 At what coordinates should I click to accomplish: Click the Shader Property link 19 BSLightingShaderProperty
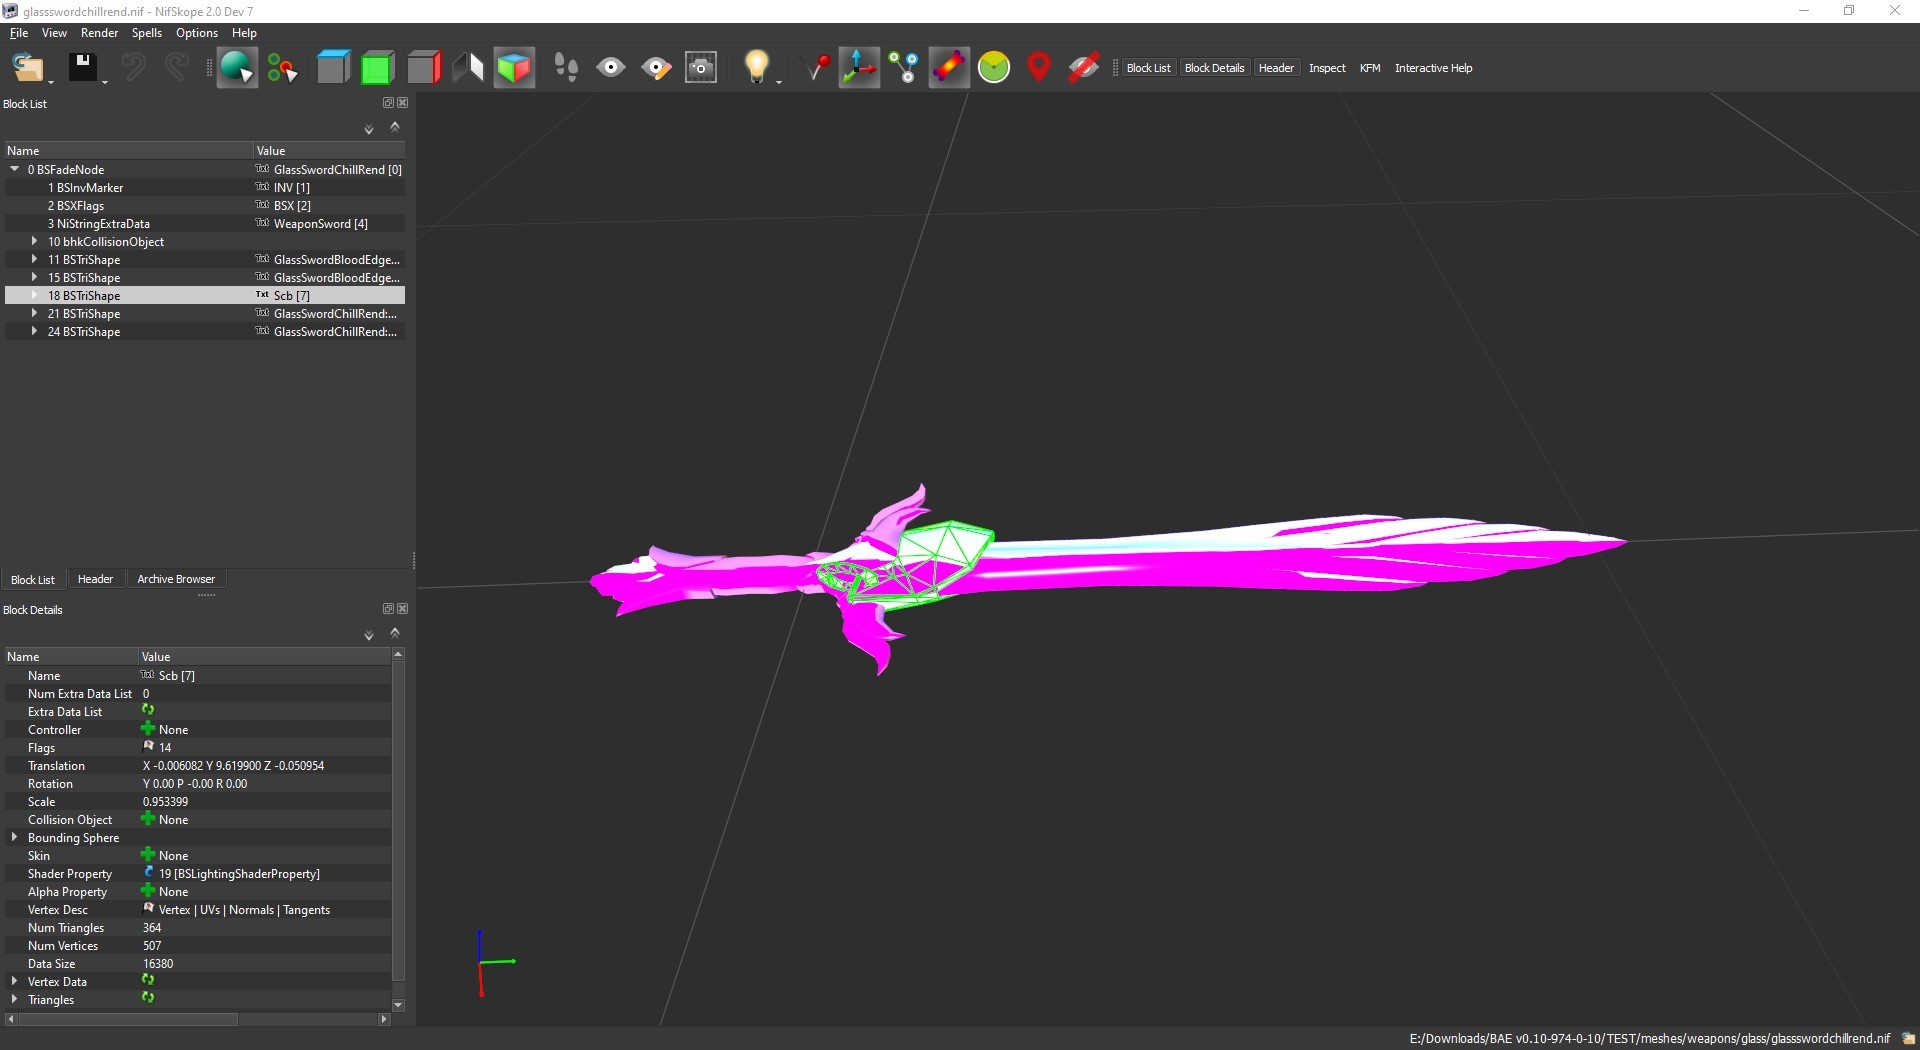point(238,873)
